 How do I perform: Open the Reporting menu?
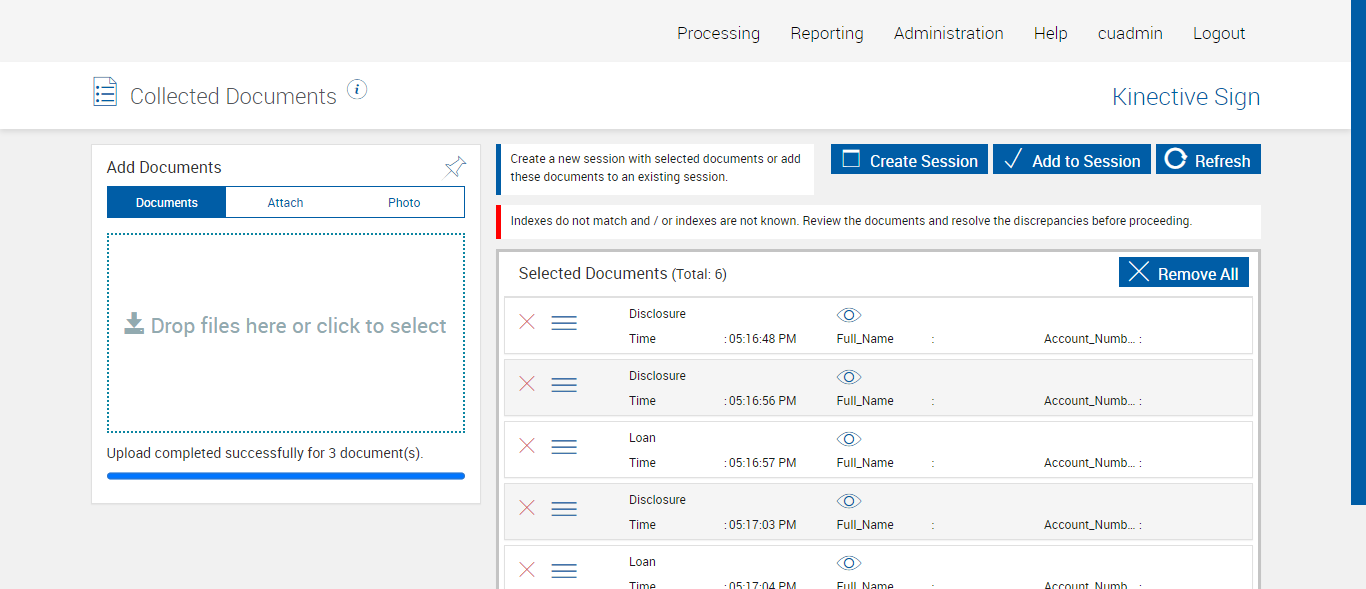pyautogui.click(x=826, y=33)
